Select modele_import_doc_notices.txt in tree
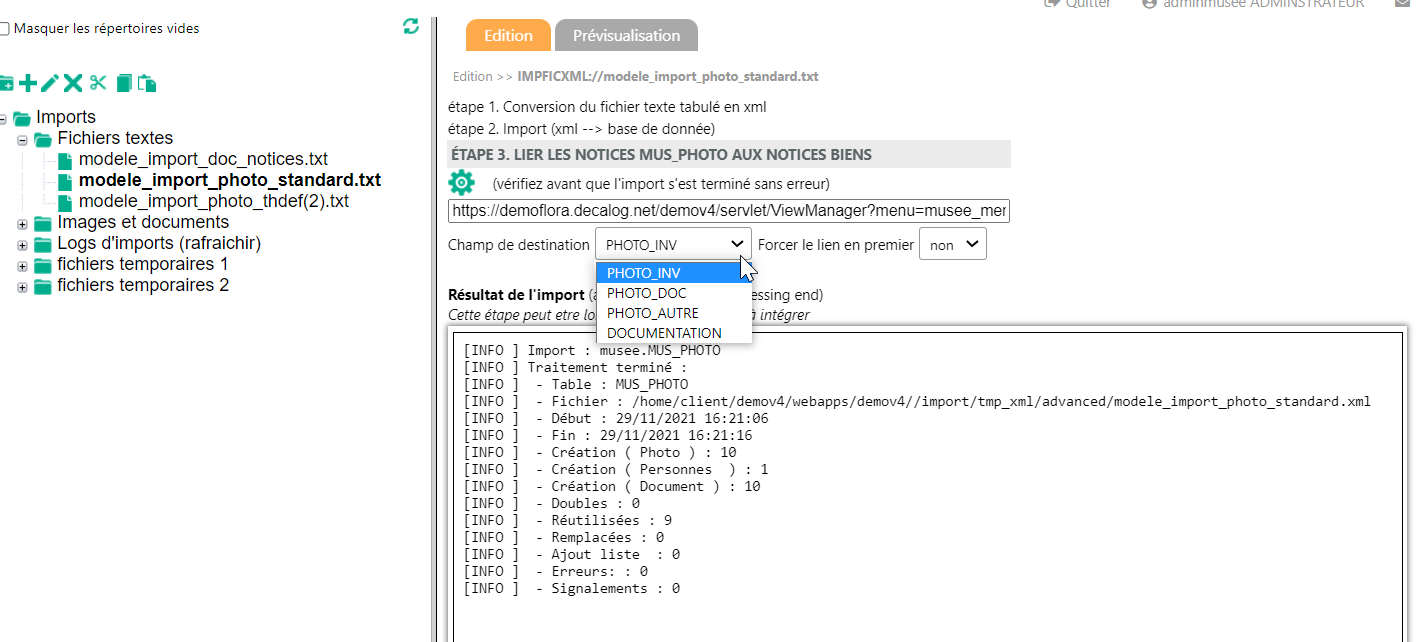This screenshot has height=642, width=1420. coord(203,160)
